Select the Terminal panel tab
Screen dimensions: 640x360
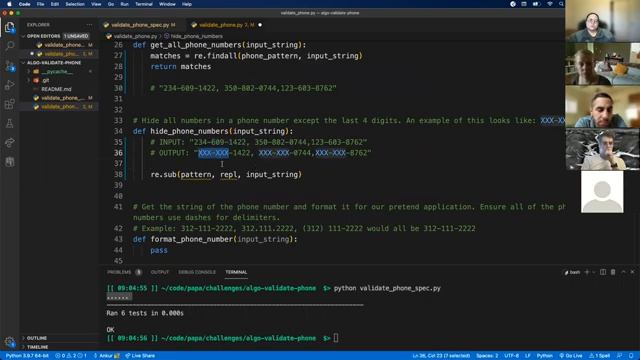point(236,272)
